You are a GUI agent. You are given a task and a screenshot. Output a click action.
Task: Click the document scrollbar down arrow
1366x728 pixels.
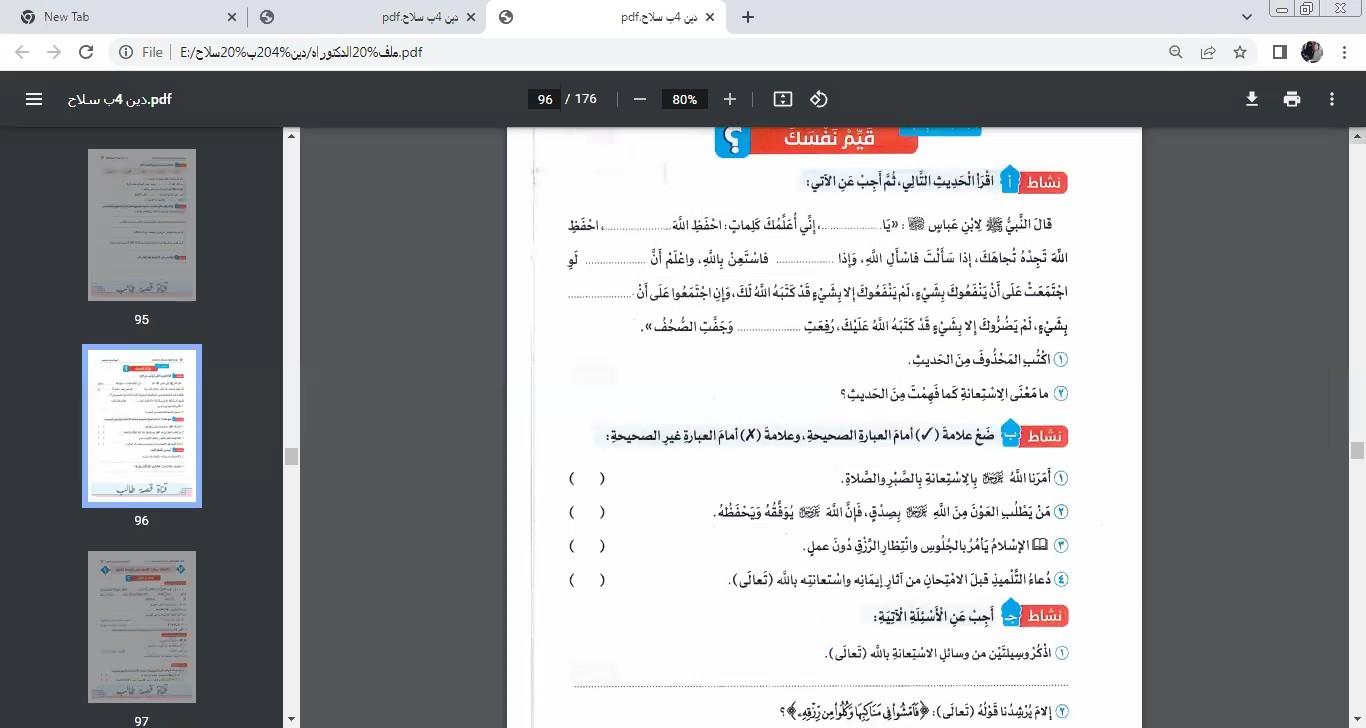[1357, 719]
